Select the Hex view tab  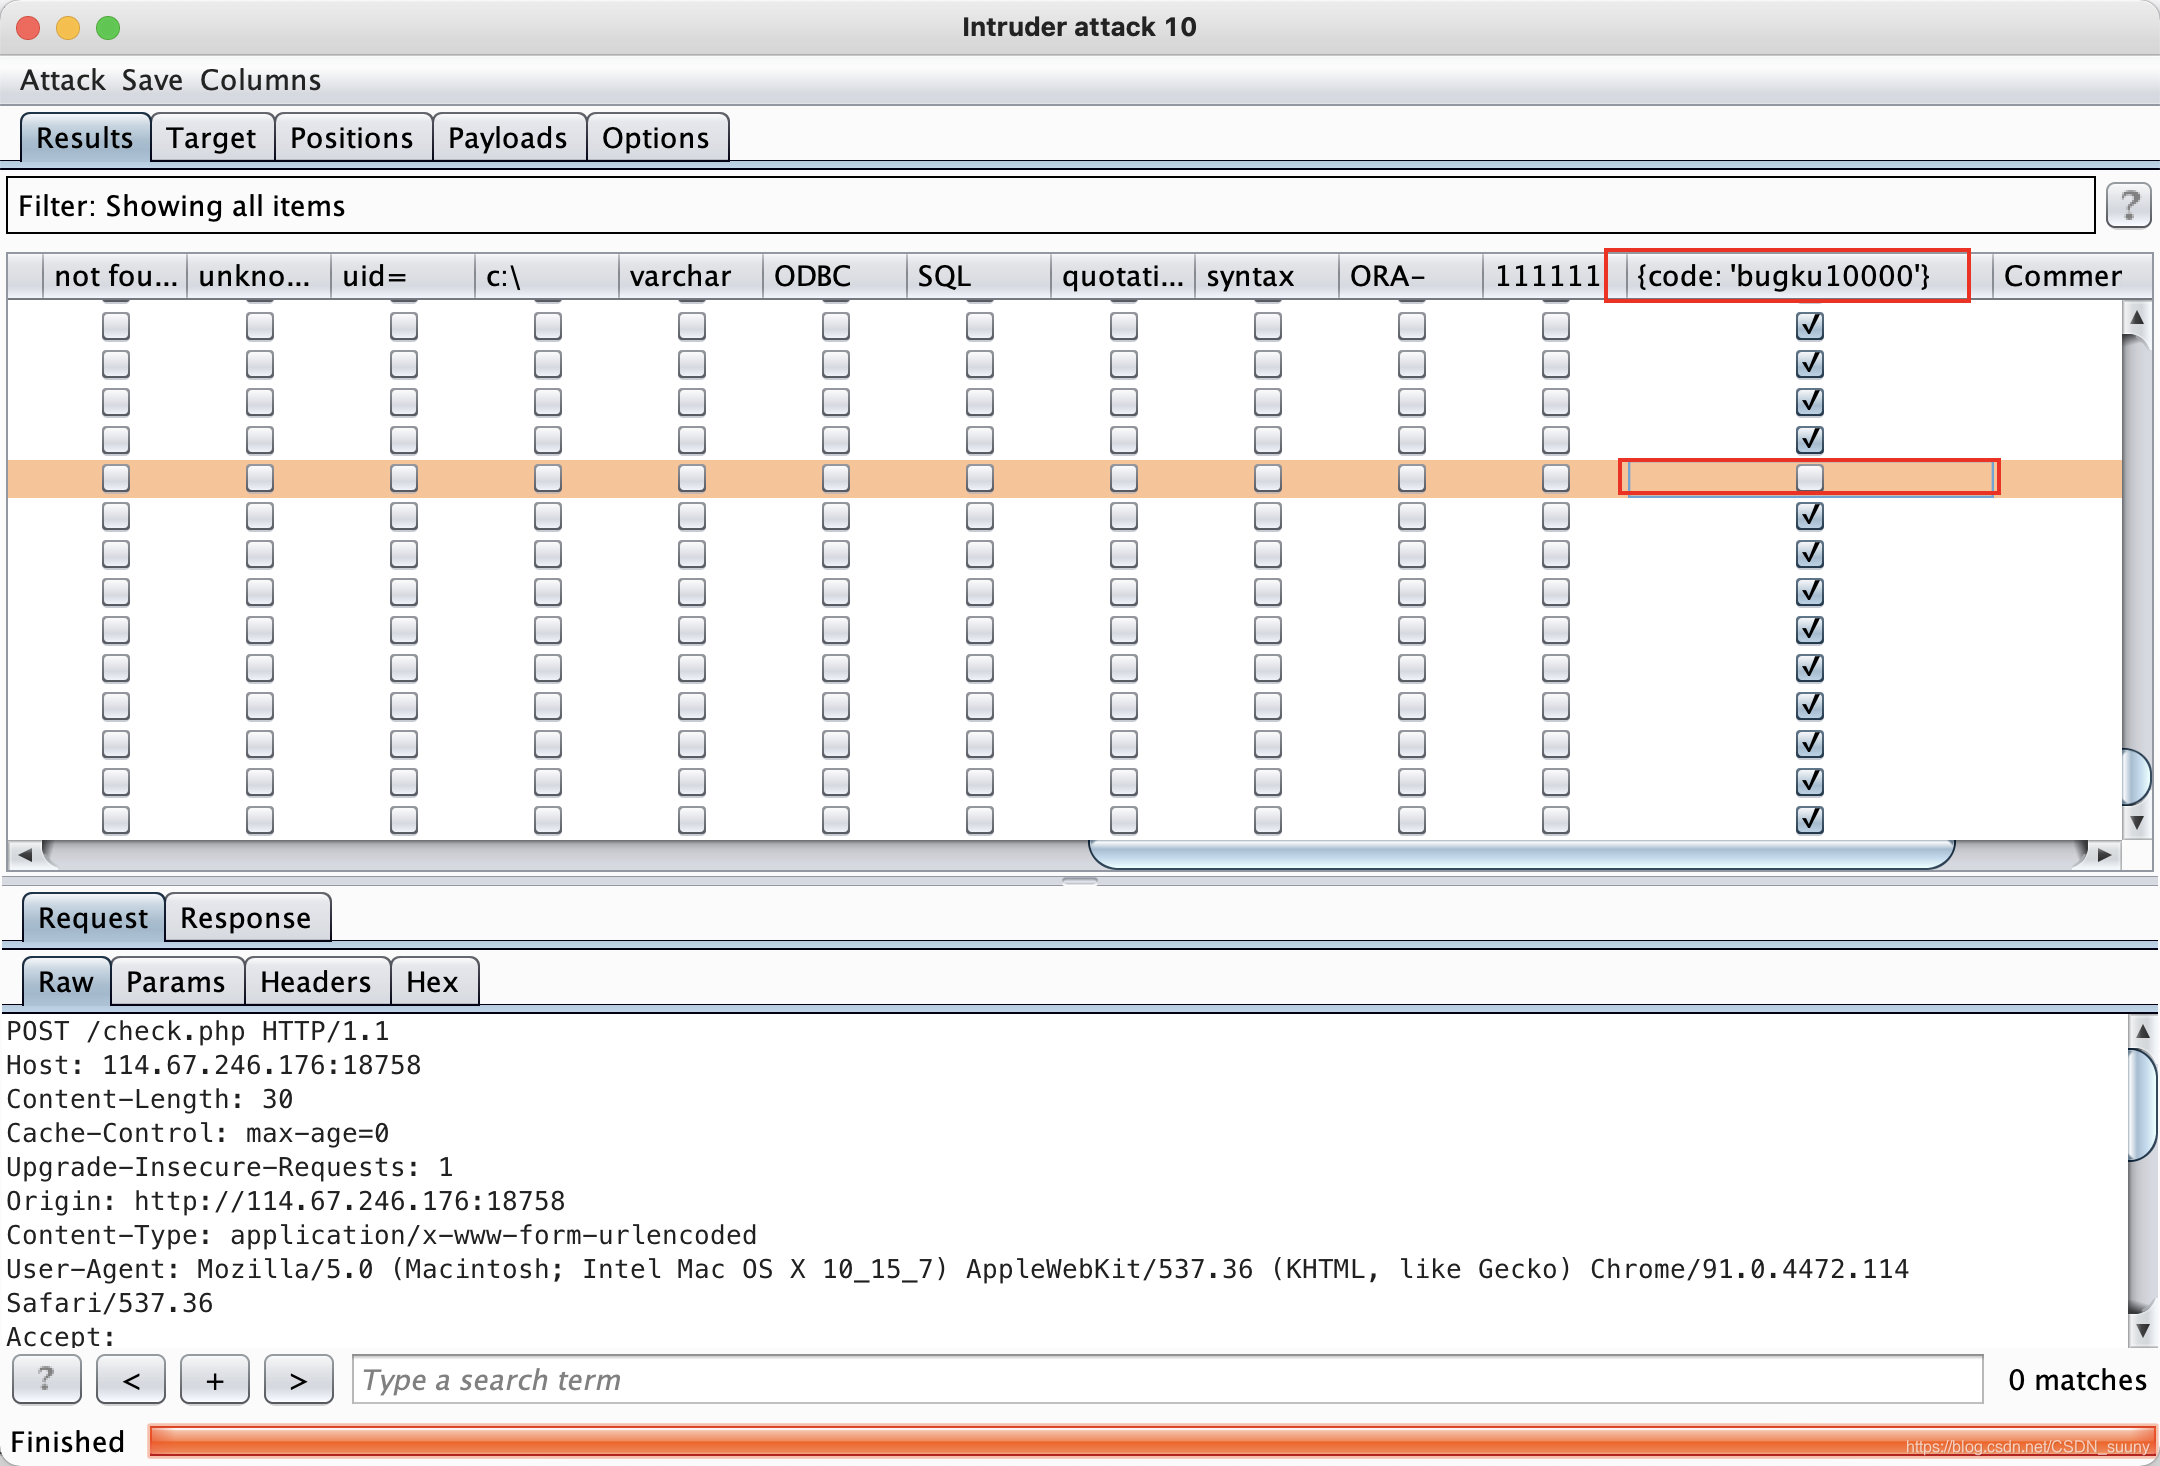tap(432, 982)
